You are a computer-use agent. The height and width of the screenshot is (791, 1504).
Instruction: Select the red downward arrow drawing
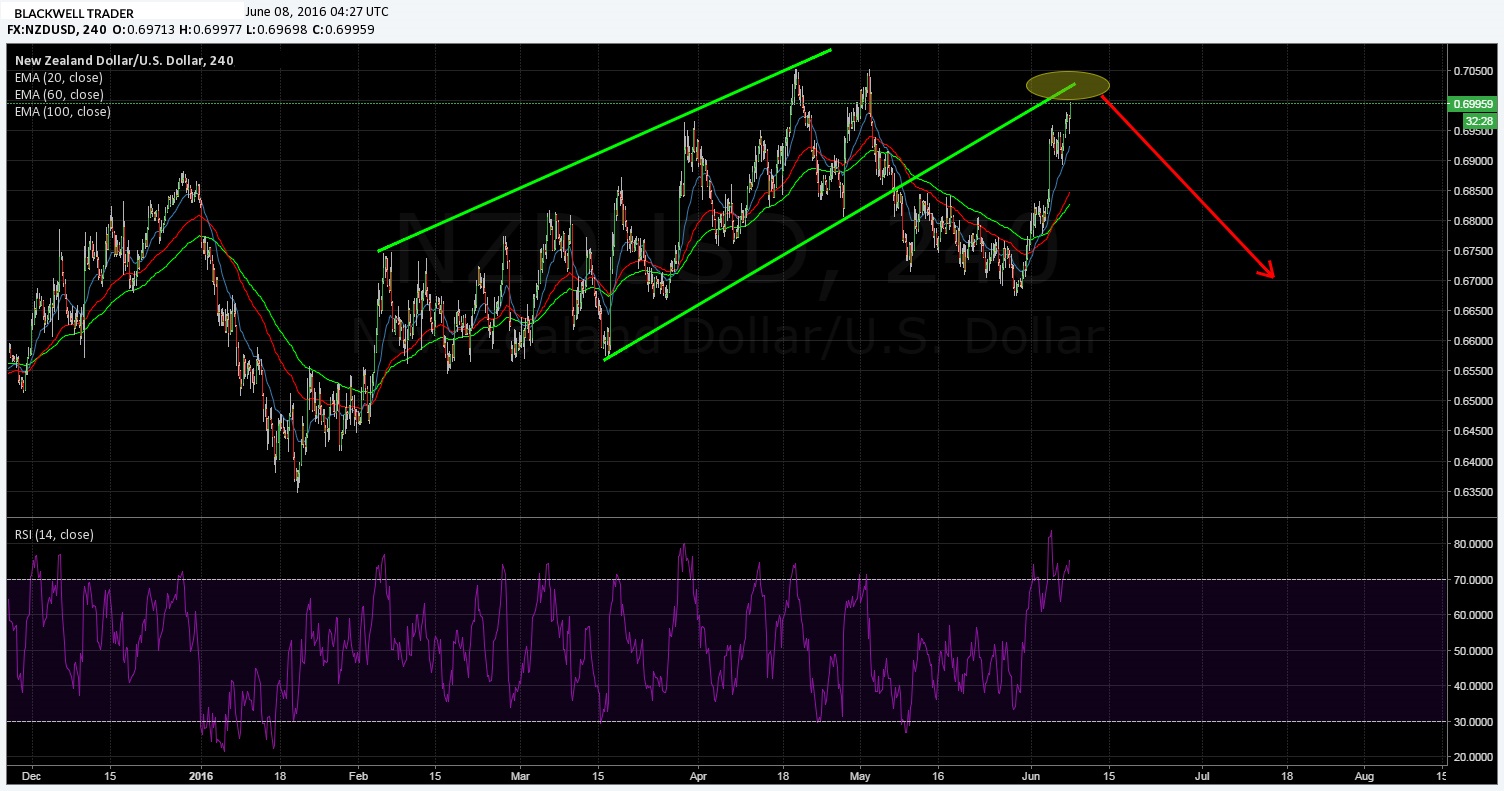1188,186
